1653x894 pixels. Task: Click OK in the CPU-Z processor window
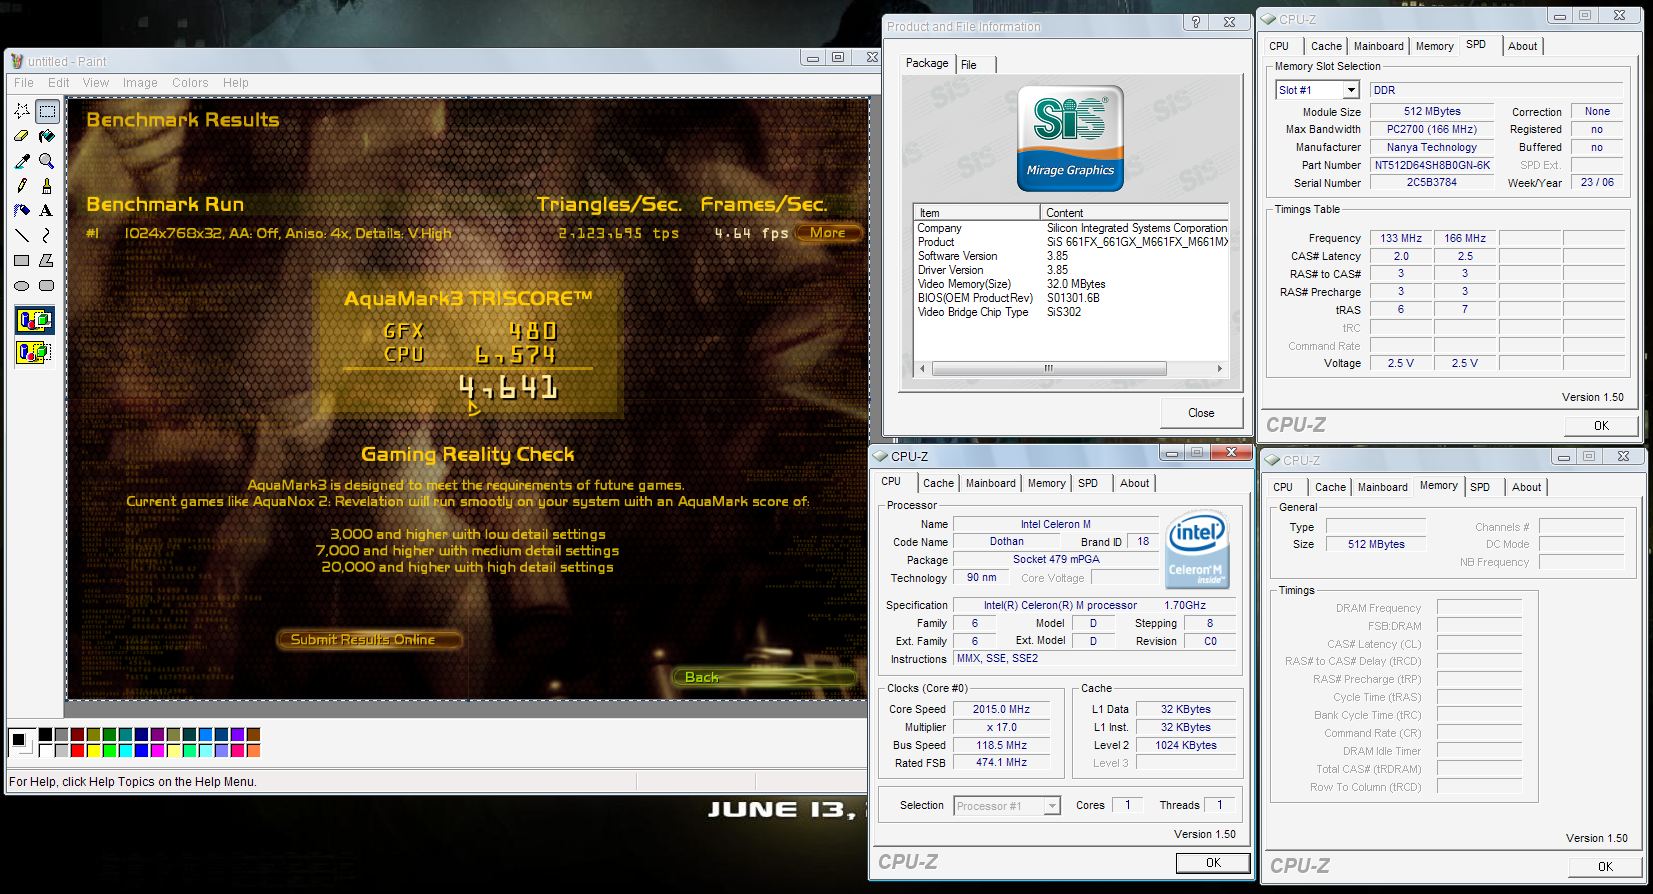point(1213,863)
